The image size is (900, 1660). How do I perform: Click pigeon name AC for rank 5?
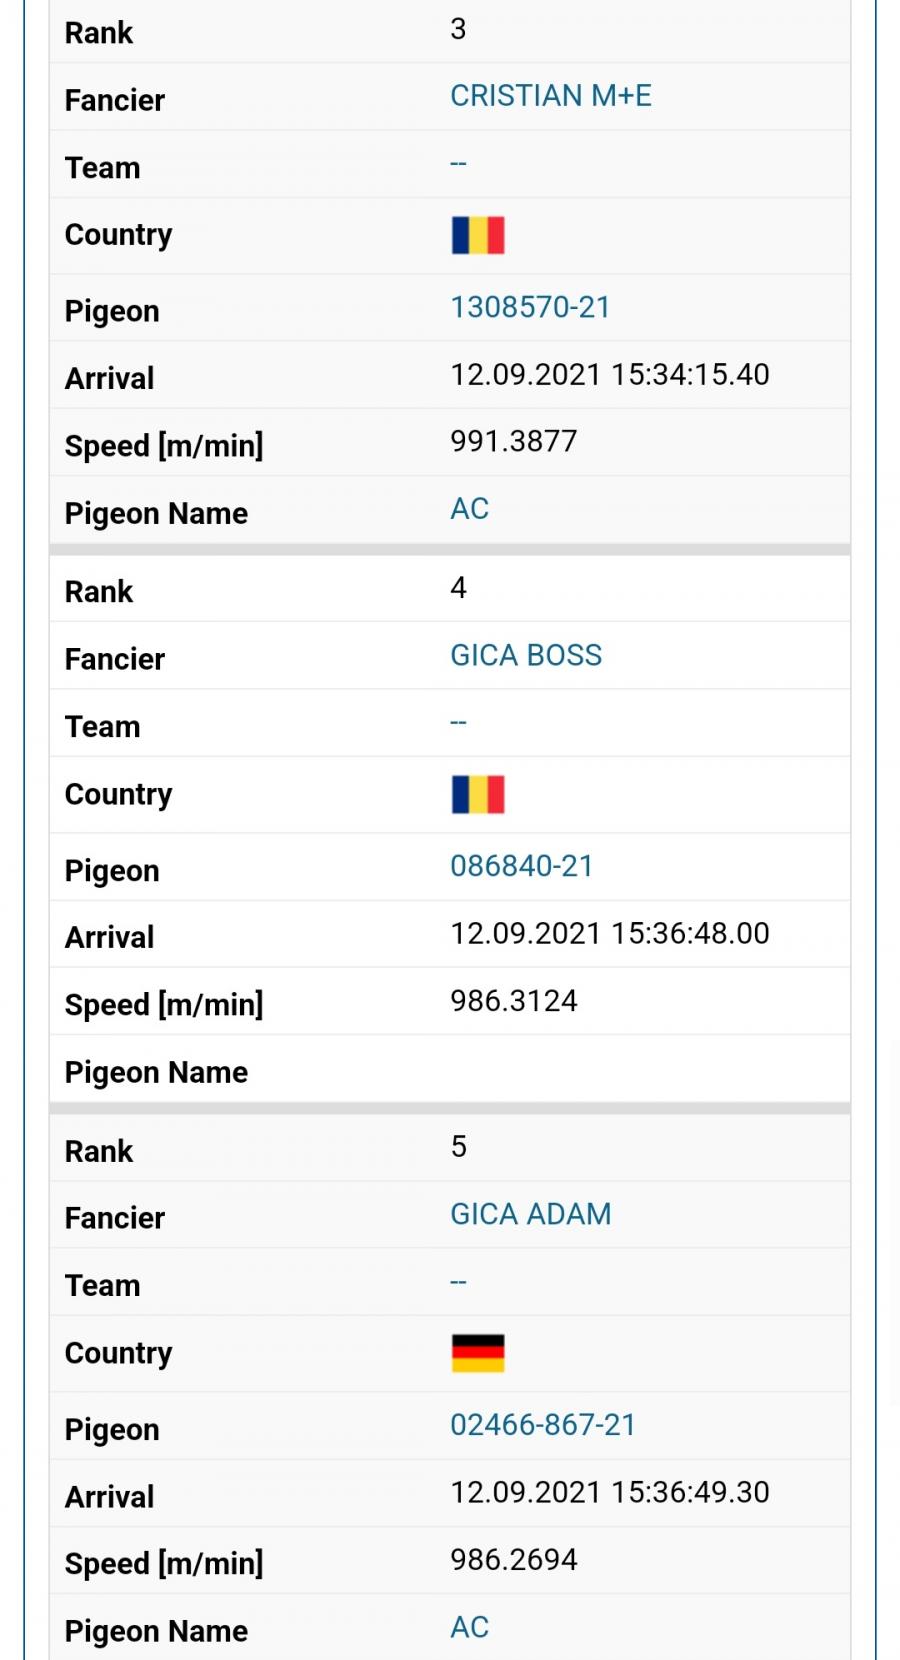click(469, 1628)
